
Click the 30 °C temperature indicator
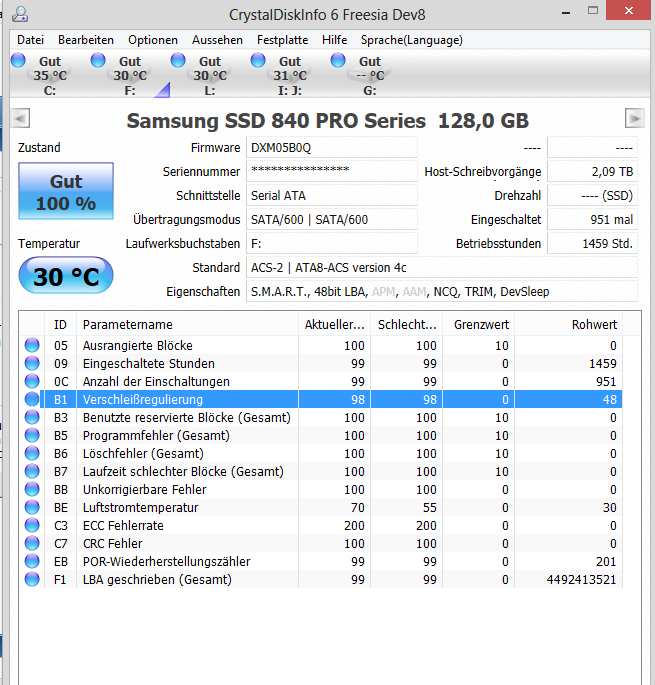[66, 276]
